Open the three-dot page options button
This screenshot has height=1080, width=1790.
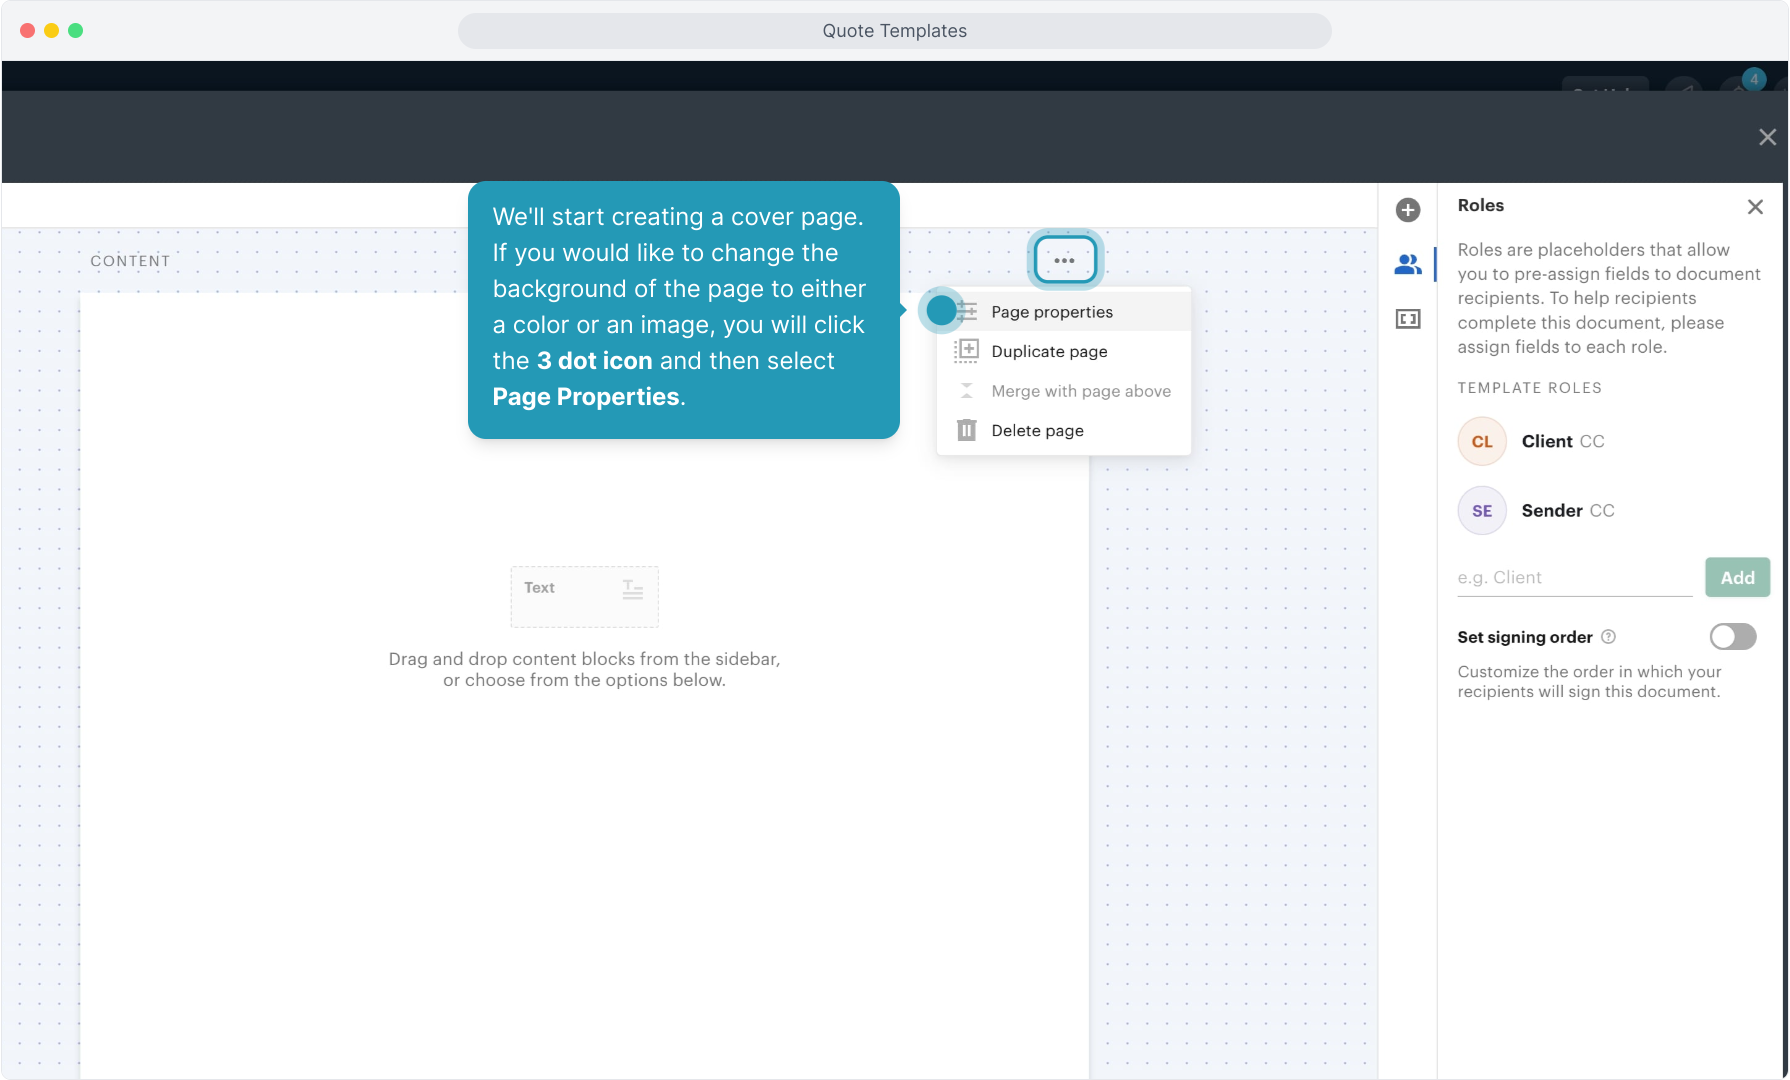1064,260
